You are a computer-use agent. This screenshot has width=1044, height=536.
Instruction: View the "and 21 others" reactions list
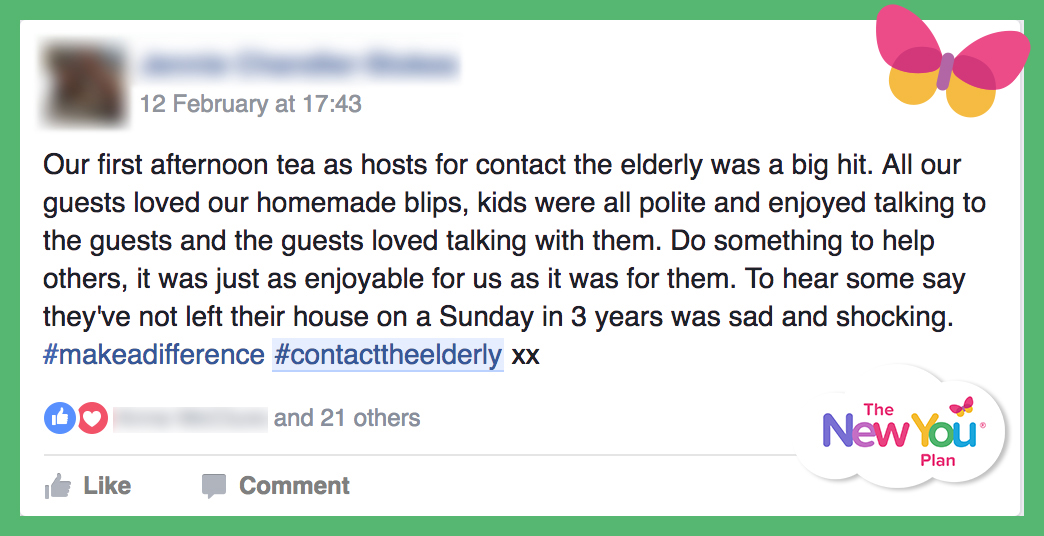tap(347, 418)
